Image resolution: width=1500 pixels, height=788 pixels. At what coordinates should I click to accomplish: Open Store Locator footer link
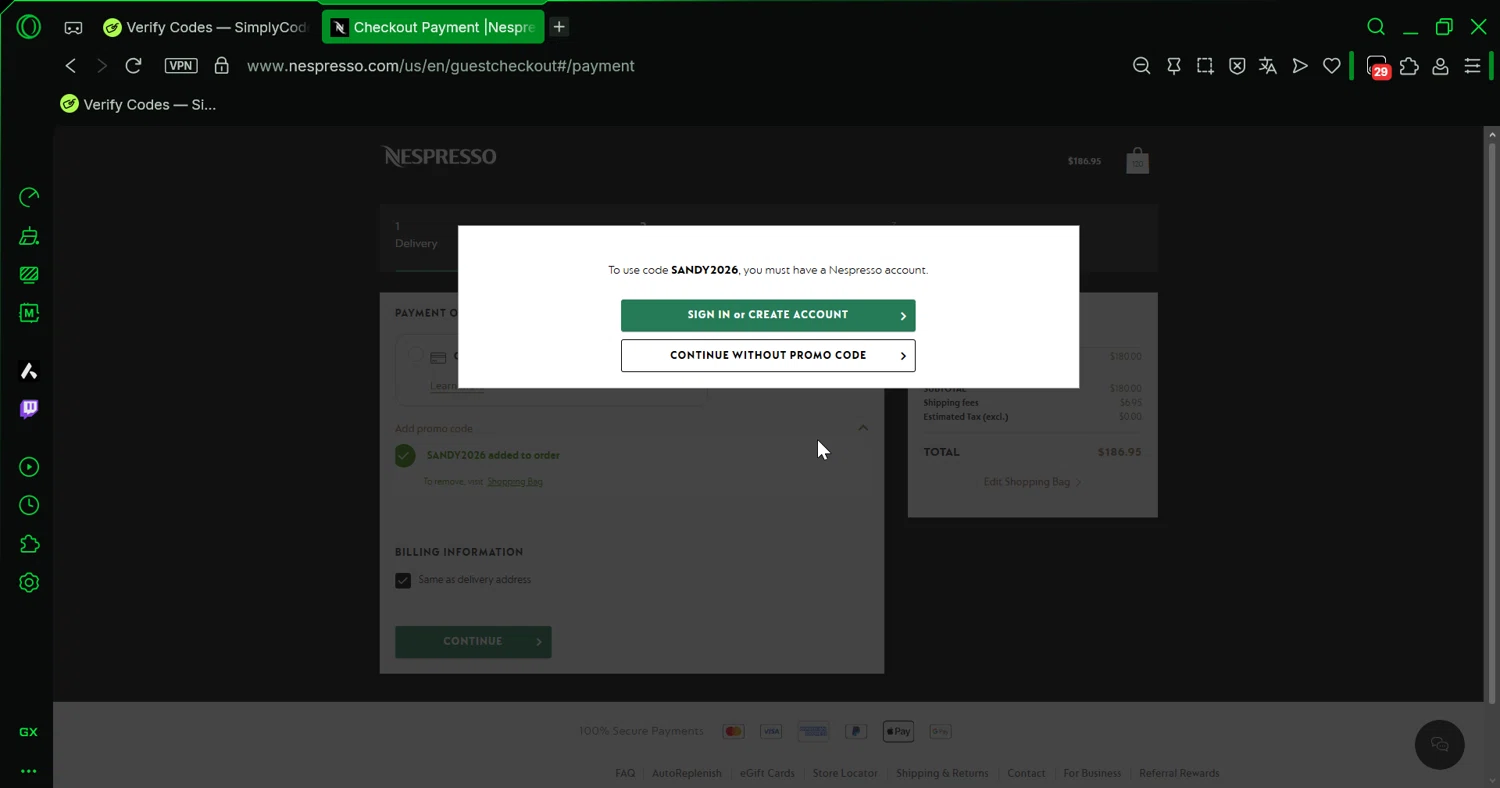845,773
